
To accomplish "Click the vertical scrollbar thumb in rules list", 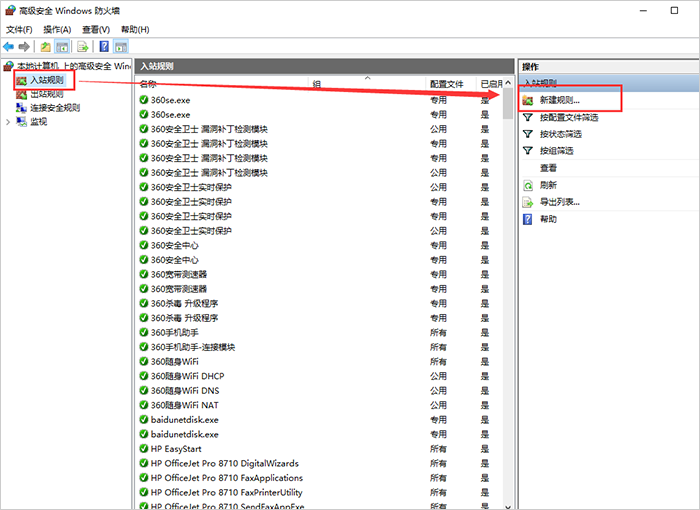I will click(508, 104).
